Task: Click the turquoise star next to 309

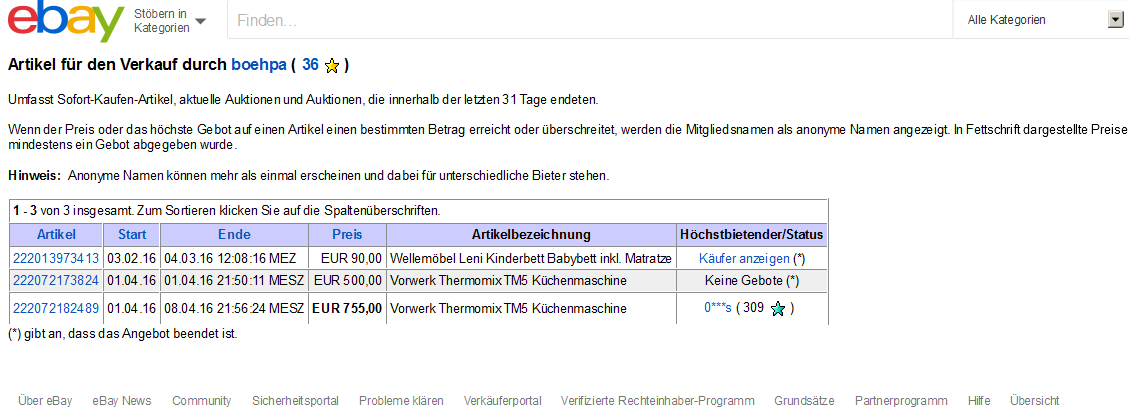Action: (778, 309)
